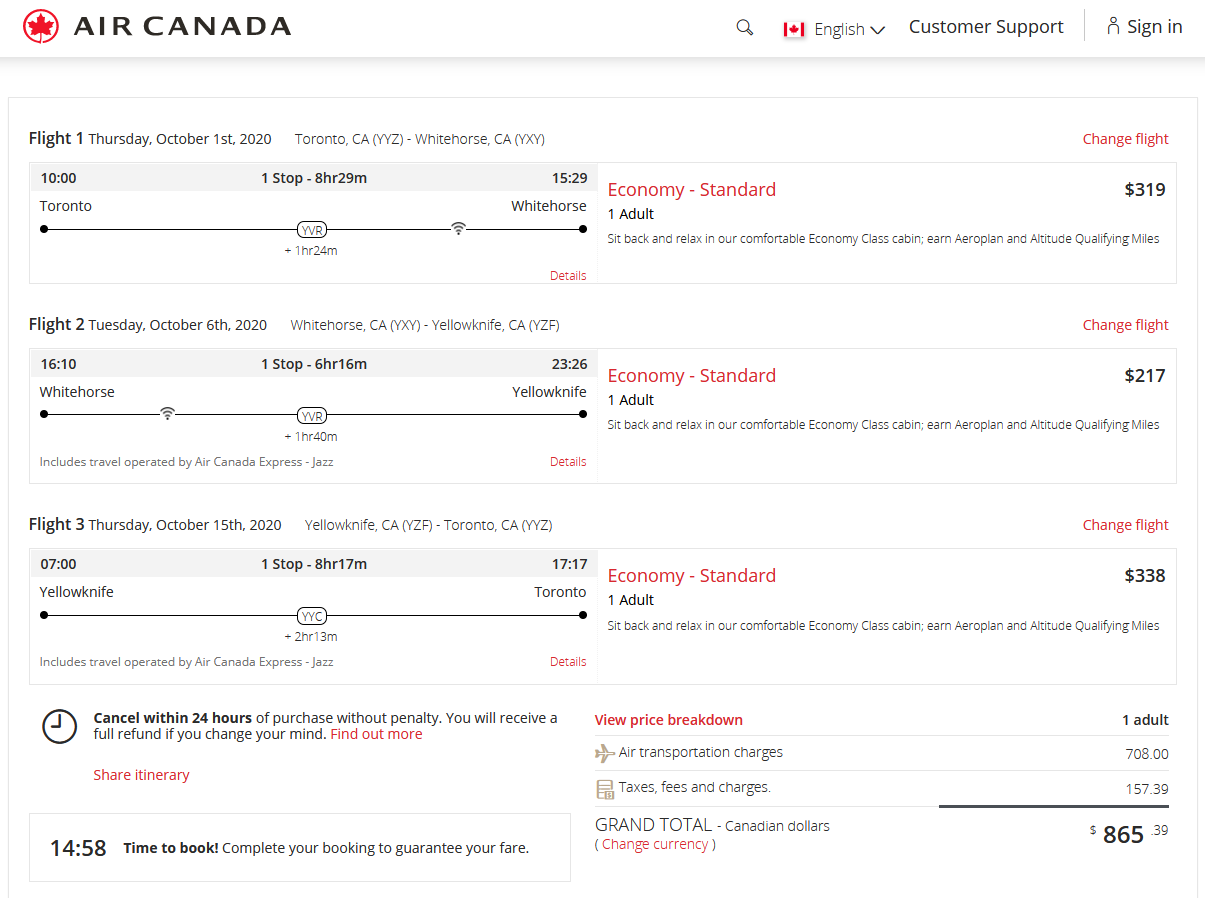Click the 708.00 air transportation amount
The image size is (1205, 898).
[x=1147, y=754]
